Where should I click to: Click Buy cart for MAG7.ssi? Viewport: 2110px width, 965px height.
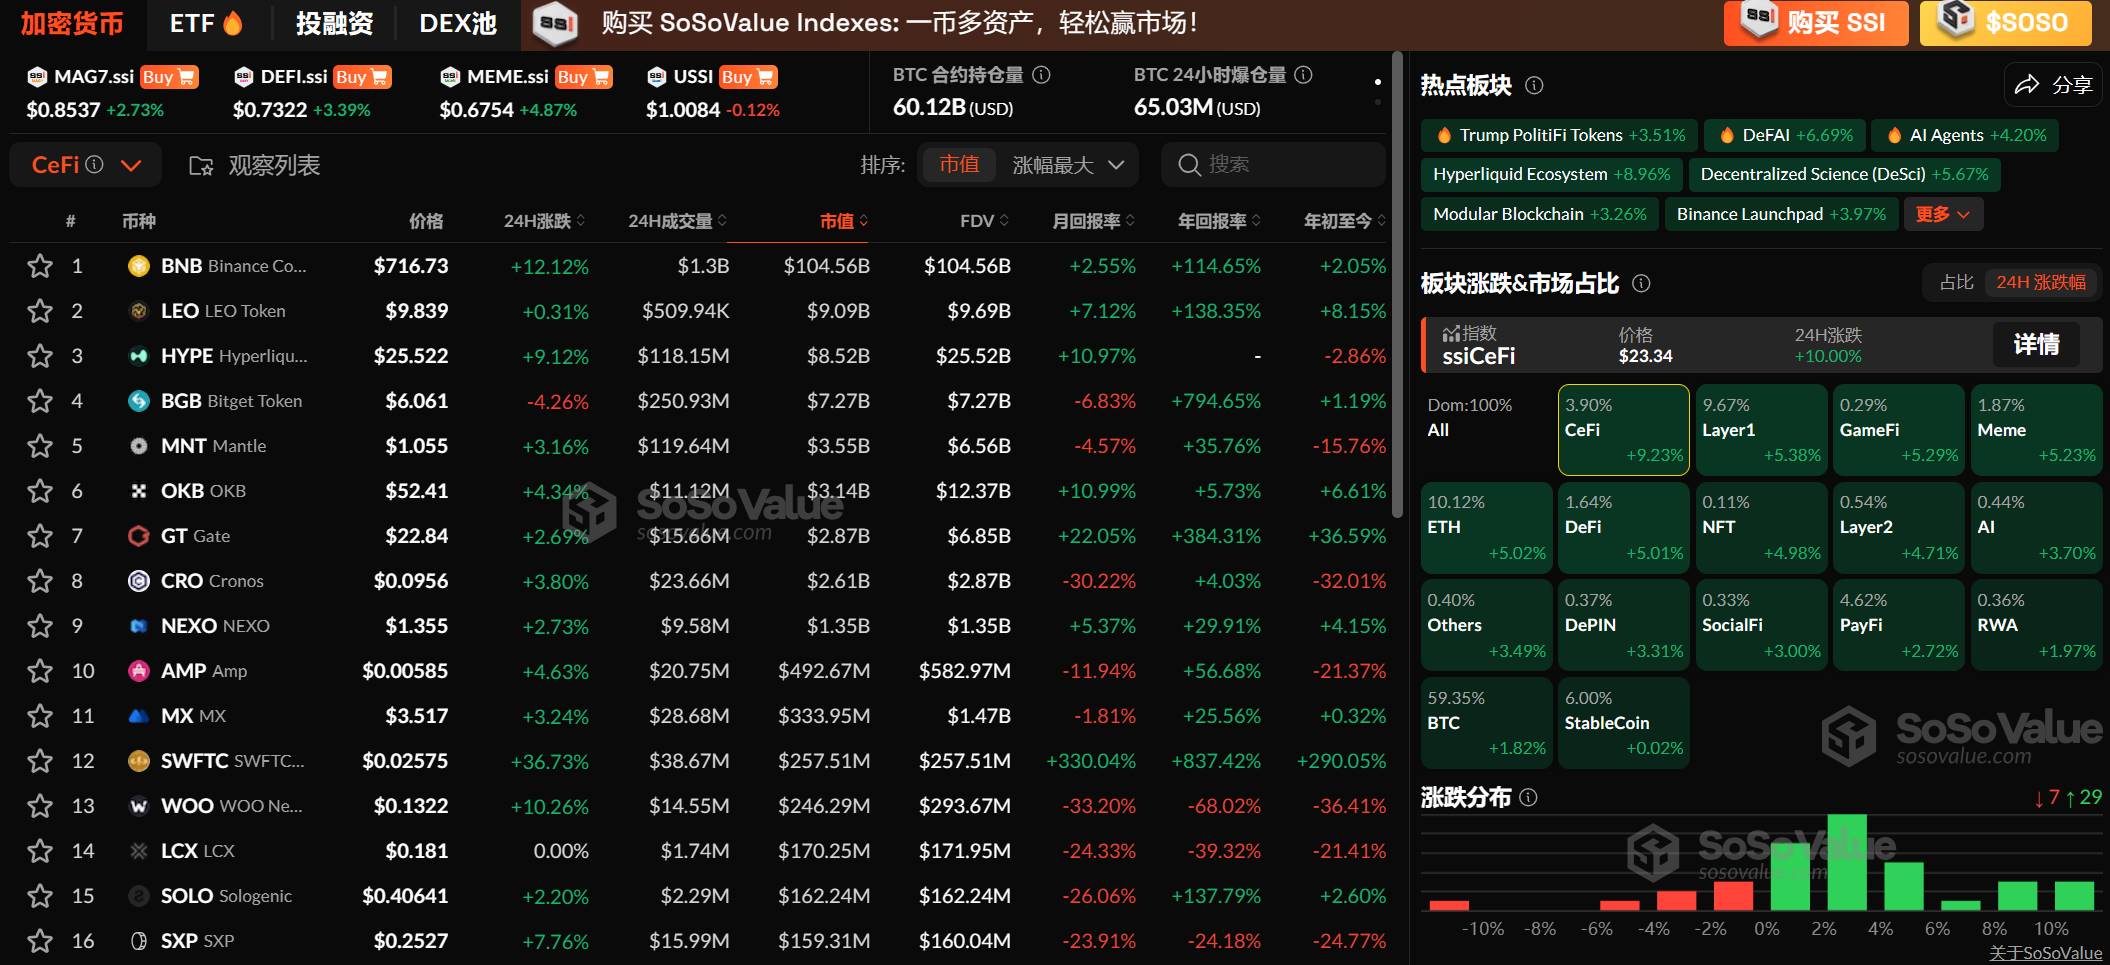coord(168,77)
